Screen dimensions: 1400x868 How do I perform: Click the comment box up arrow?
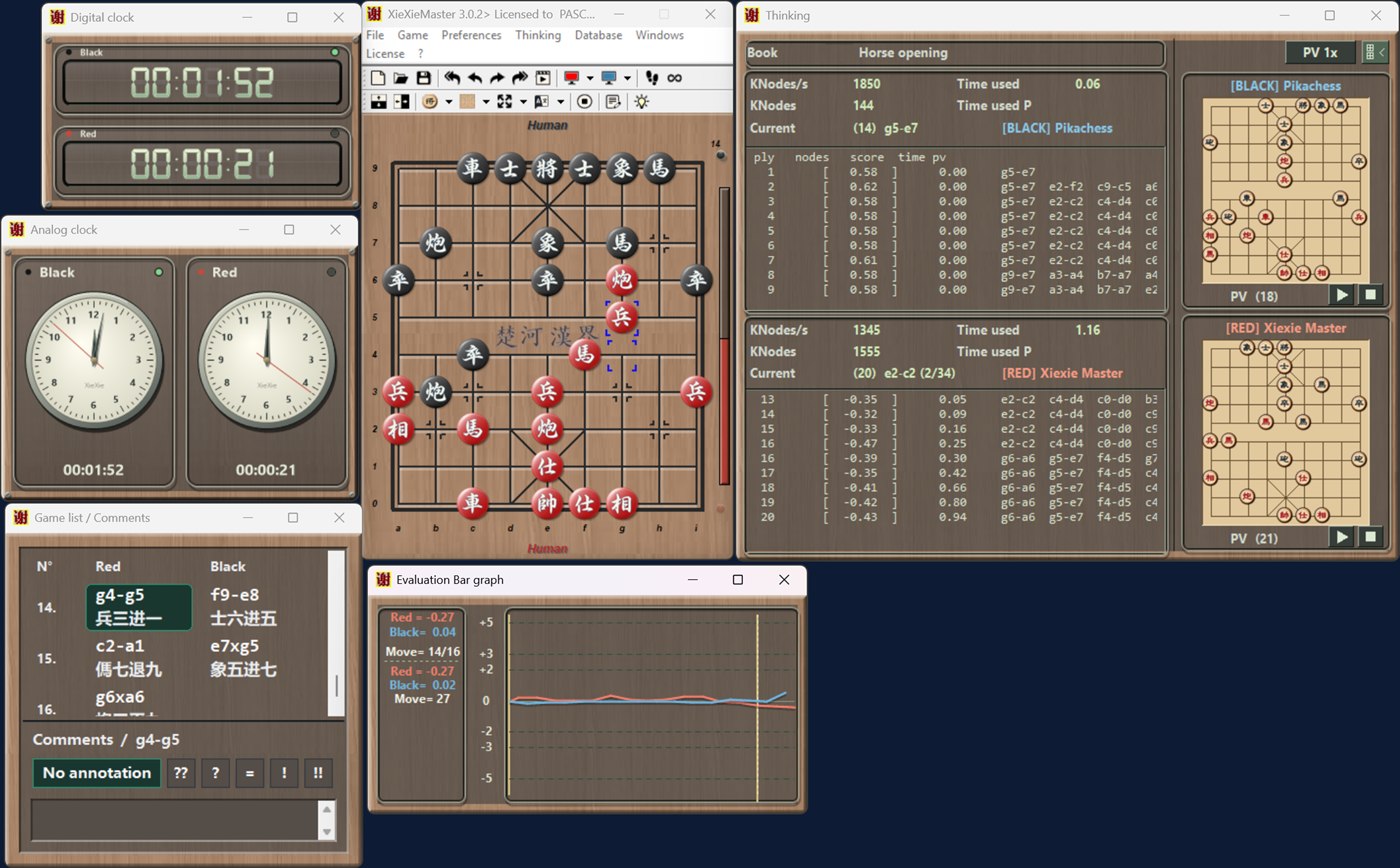click(x=326, y=809)
